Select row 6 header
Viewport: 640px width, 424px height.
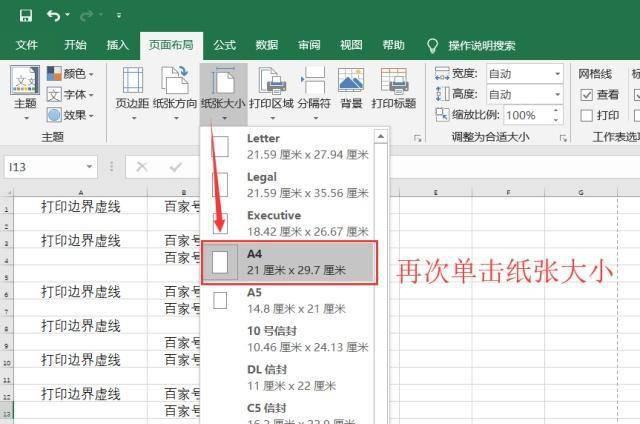(x=7, y=293)
